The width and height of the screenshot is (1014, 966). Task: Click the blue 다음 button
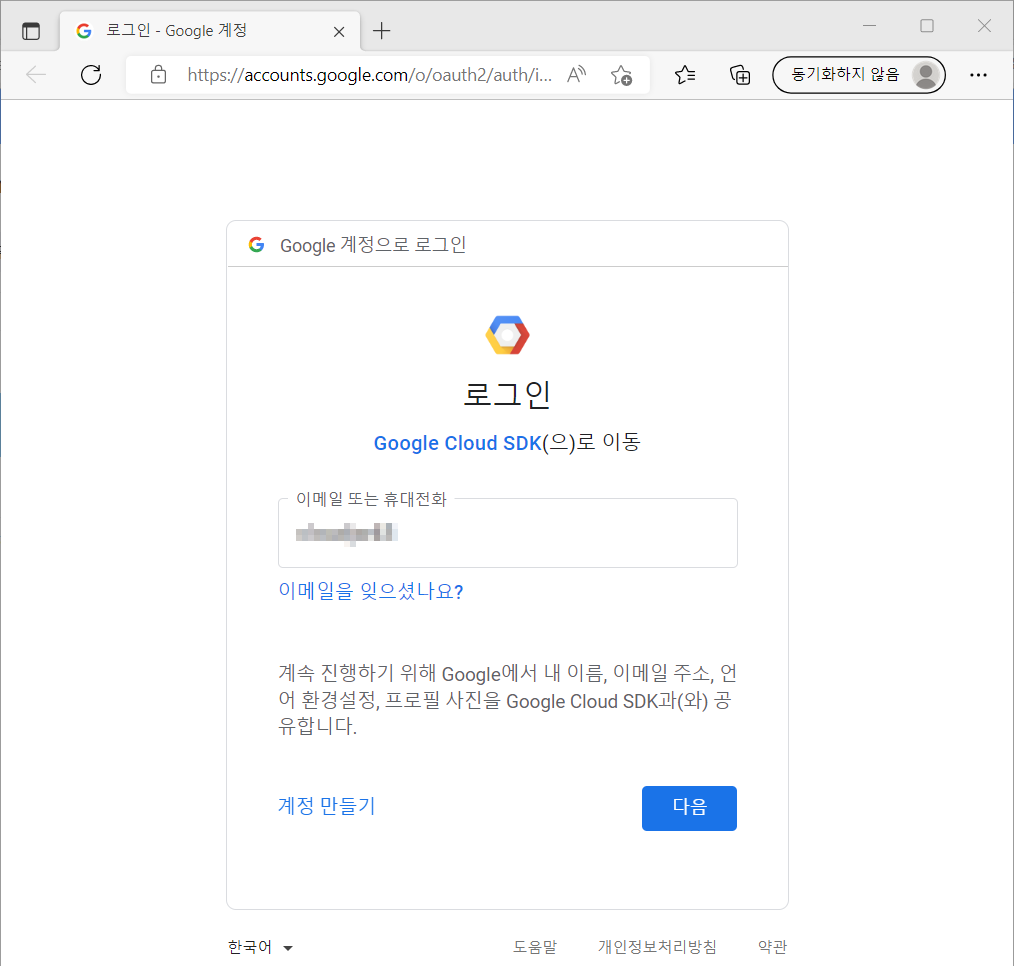[x=689, y=808]
